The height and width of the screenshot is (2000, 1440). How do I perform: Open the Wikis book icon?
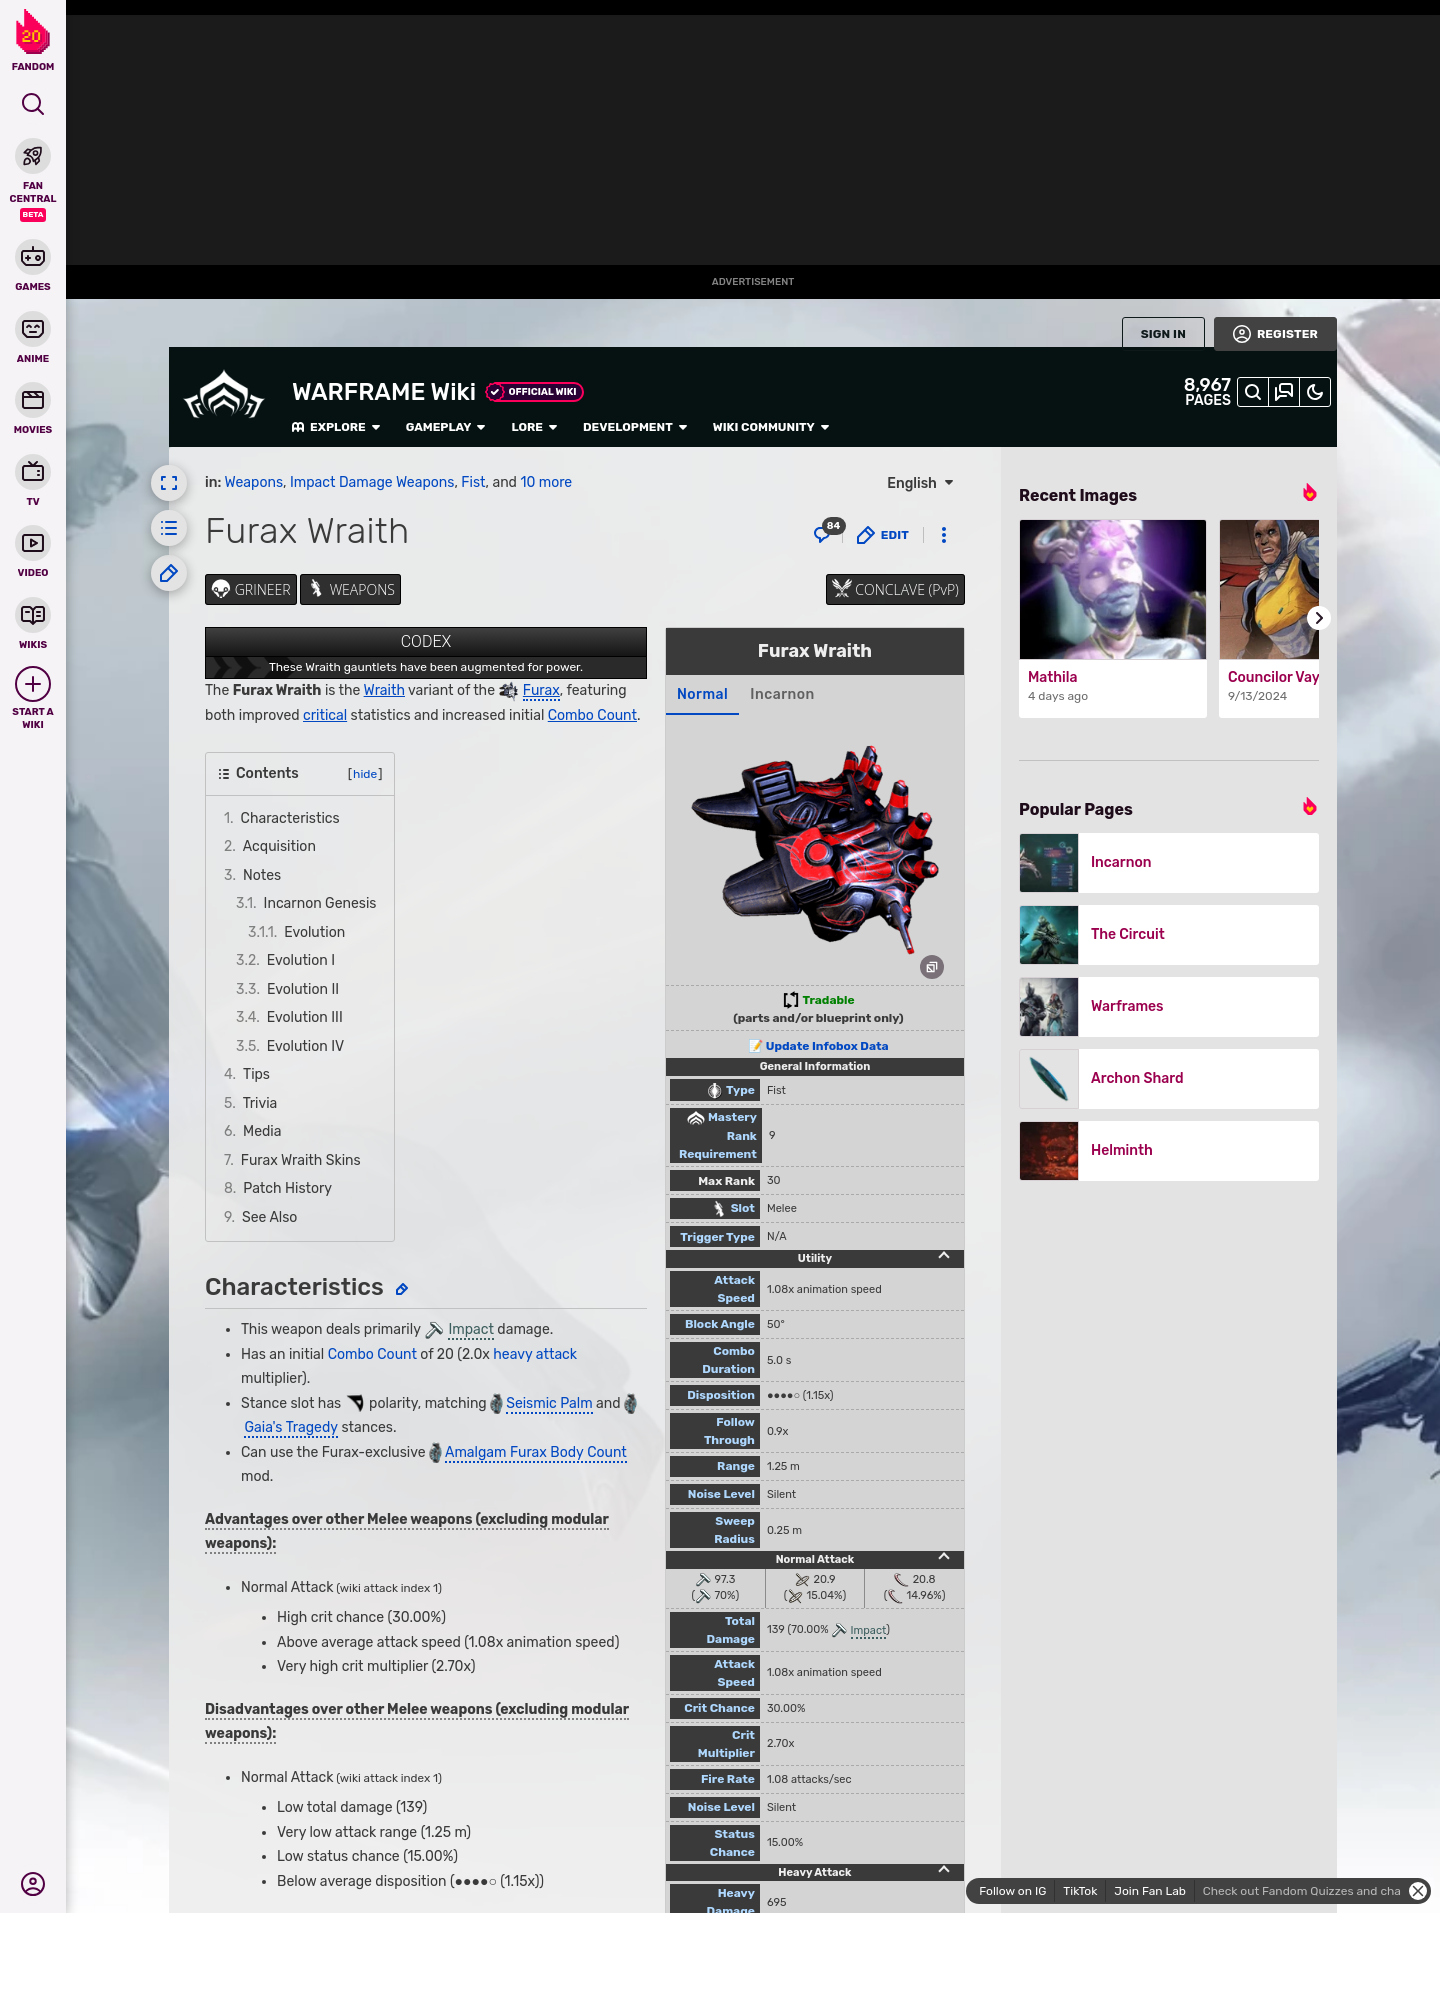pyautogui.click(x=33, y=615)
